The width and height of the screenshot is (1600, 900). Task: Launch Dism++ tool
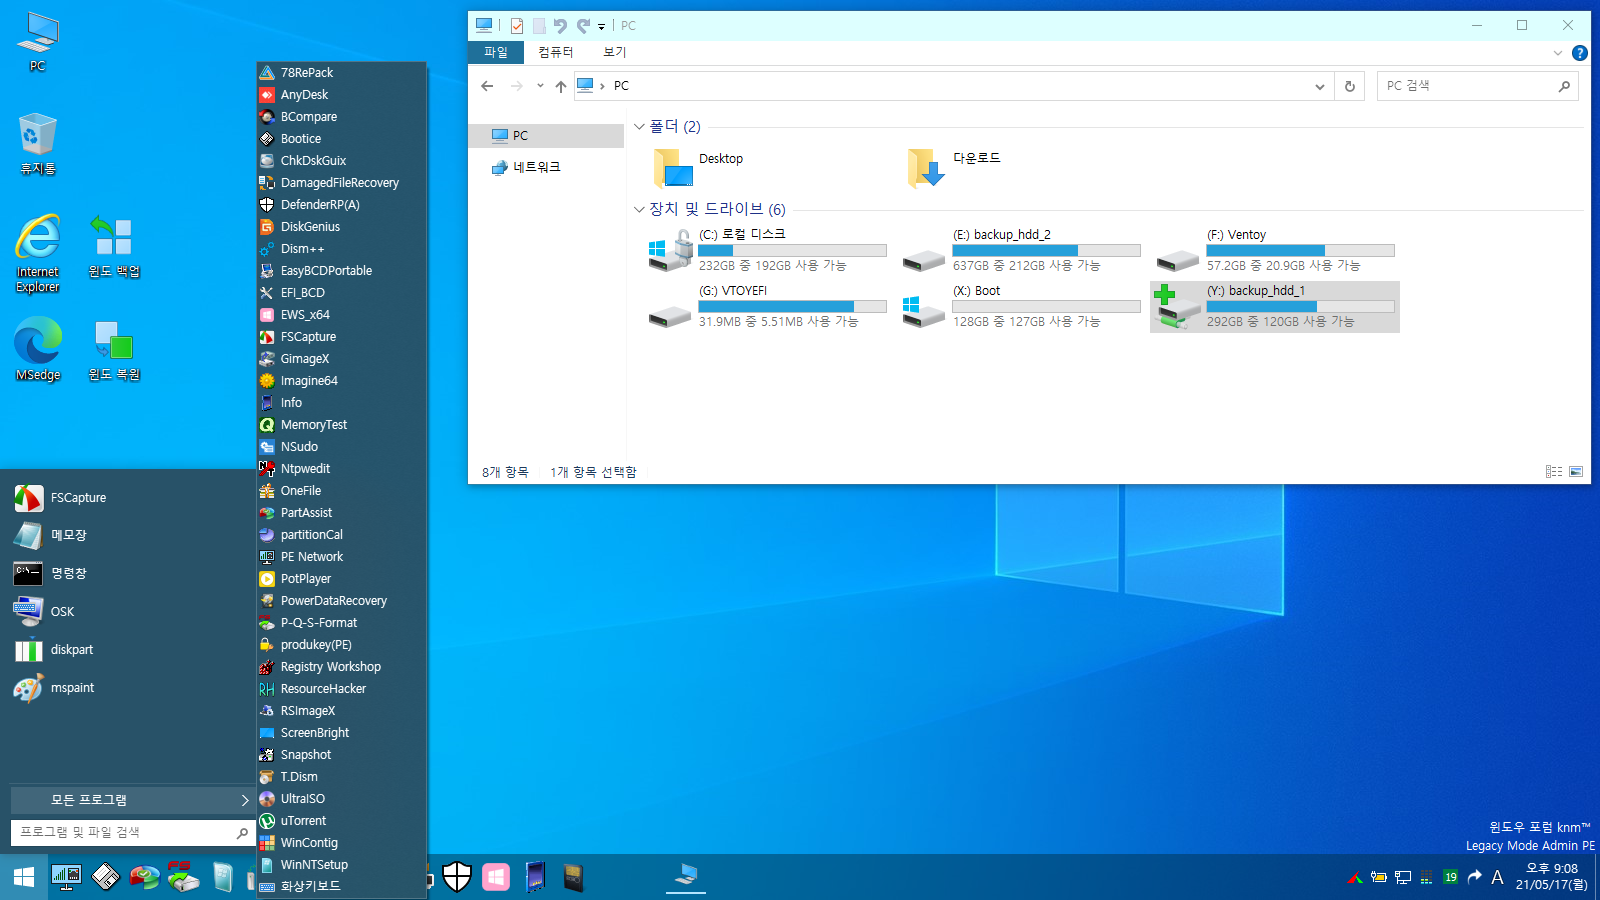pos(341,249)
